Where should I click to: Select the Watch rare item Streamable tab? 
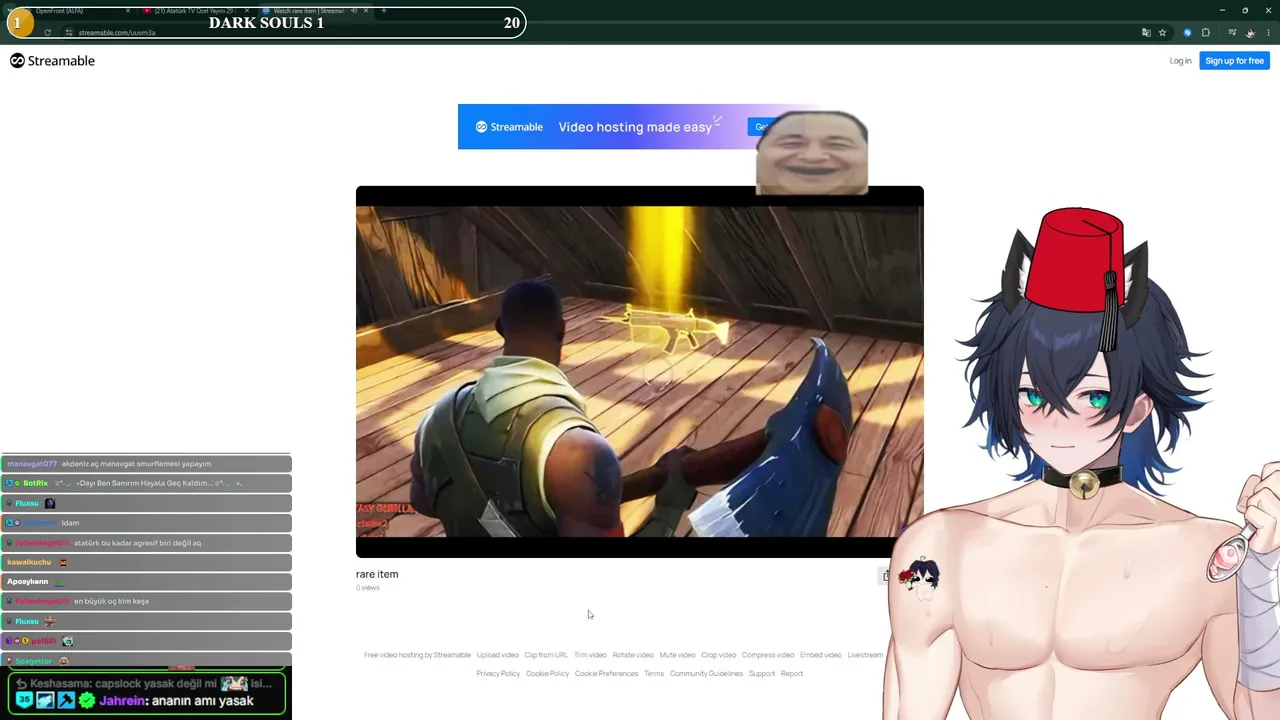point(315,11)
